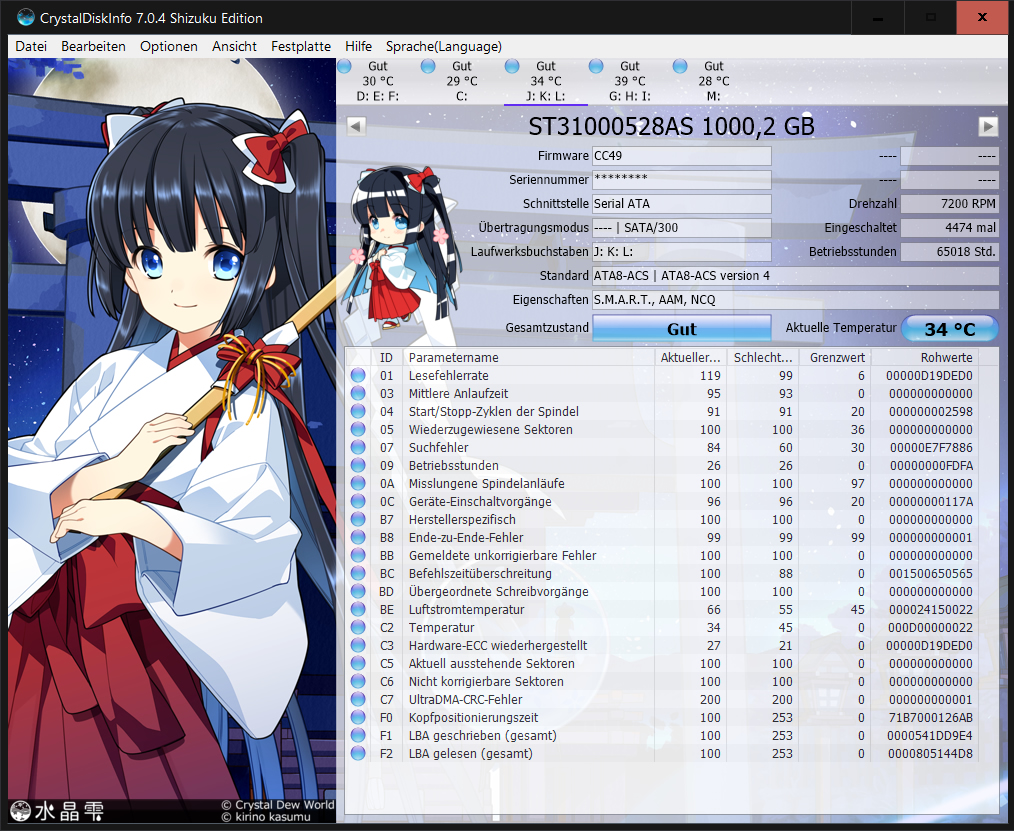Go to next disk with right arrow

coord(988,126)
